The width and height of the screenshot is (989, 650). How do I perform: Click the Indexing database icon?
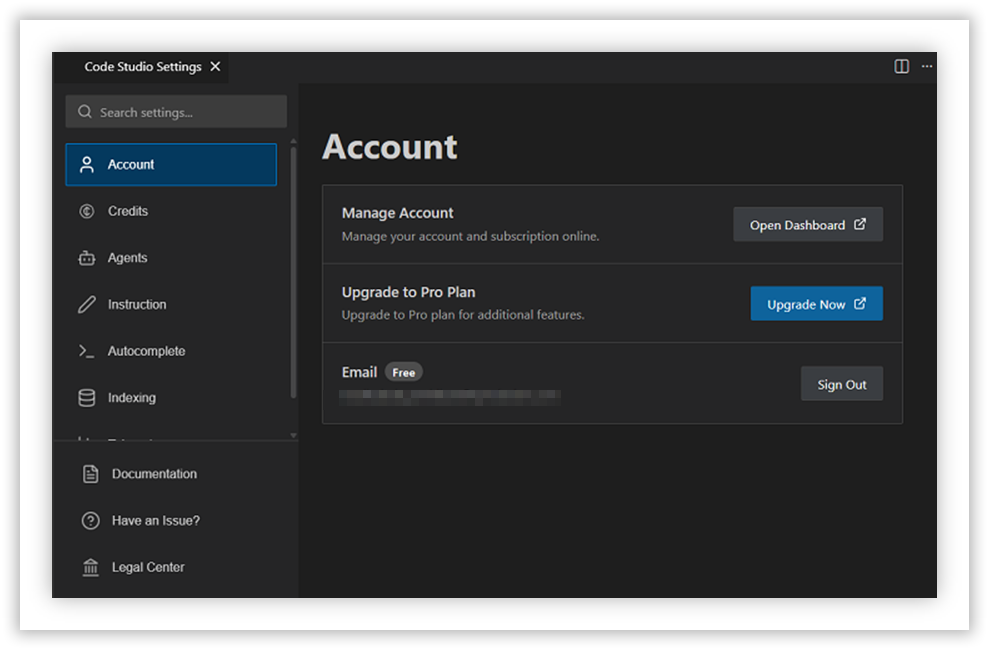[89, 397]
